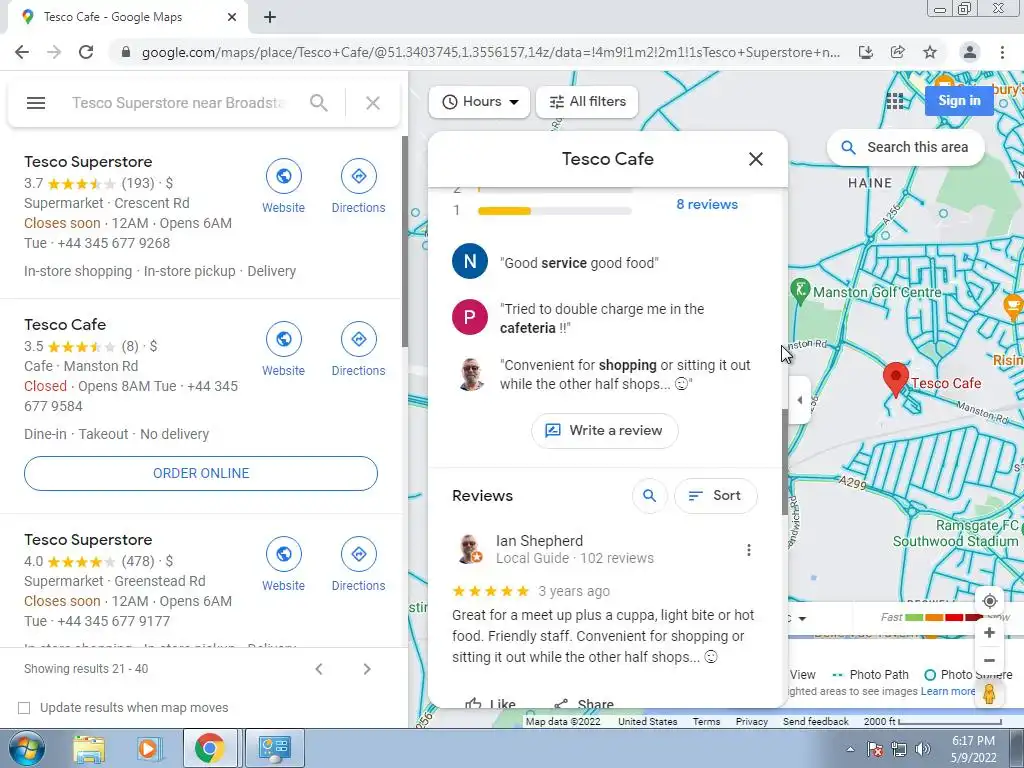This screenshot has height=768, width=1024.
Task: Open more options for Ian Shepherd's review
Action: 748,550
